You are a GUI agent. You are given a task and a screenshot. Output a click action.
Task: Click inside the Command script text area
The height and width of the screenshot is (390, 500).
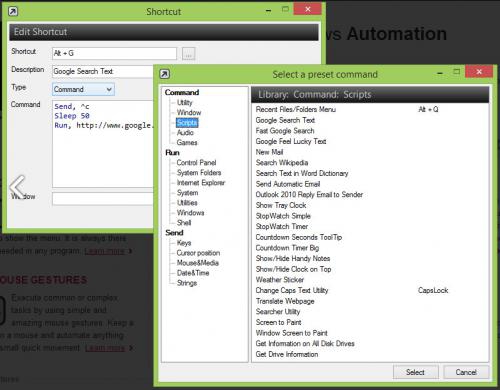point(103,144)
